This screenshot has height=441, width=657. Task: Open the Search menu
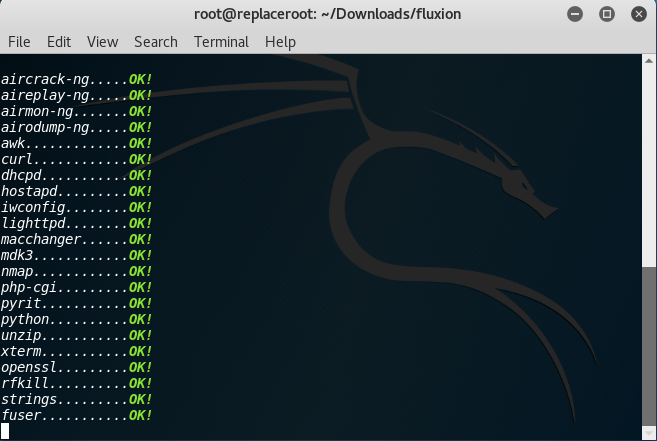[156, 42]
